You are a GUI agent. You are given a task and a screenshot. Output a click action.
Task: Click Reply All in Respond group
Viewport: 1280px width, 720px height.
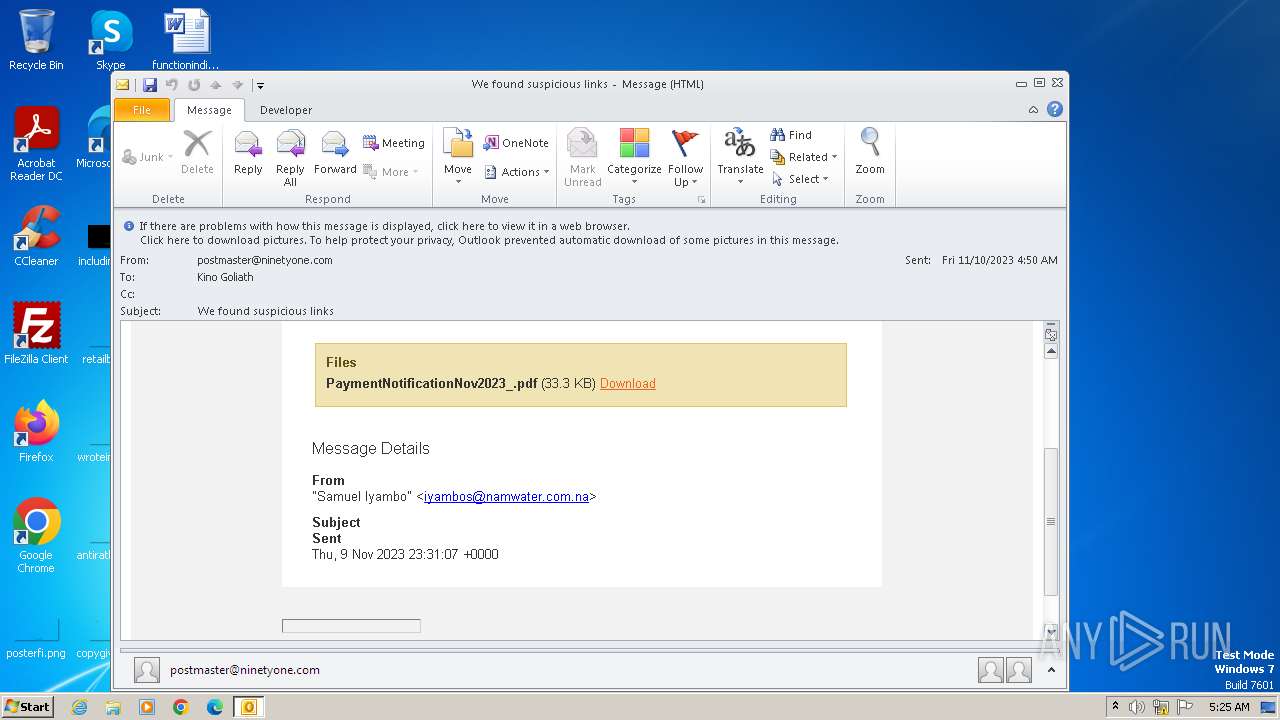click(290, 158)
